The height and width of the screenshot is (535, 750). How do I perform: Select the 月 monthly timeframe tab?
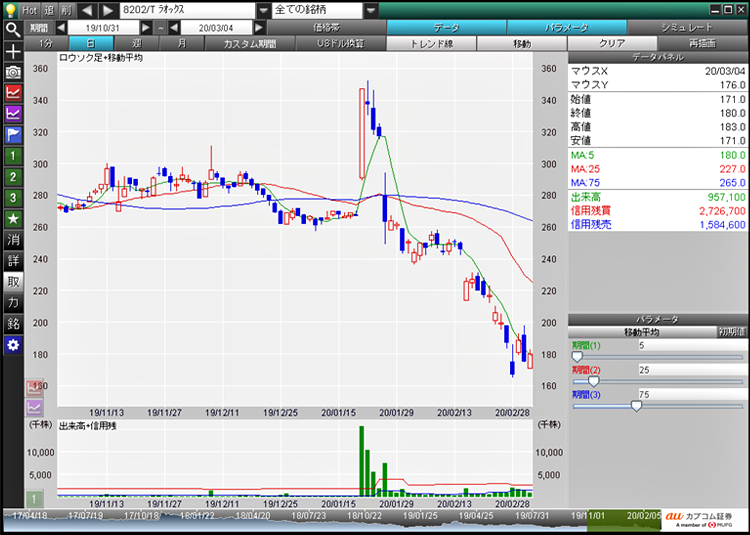pos(181,44)
